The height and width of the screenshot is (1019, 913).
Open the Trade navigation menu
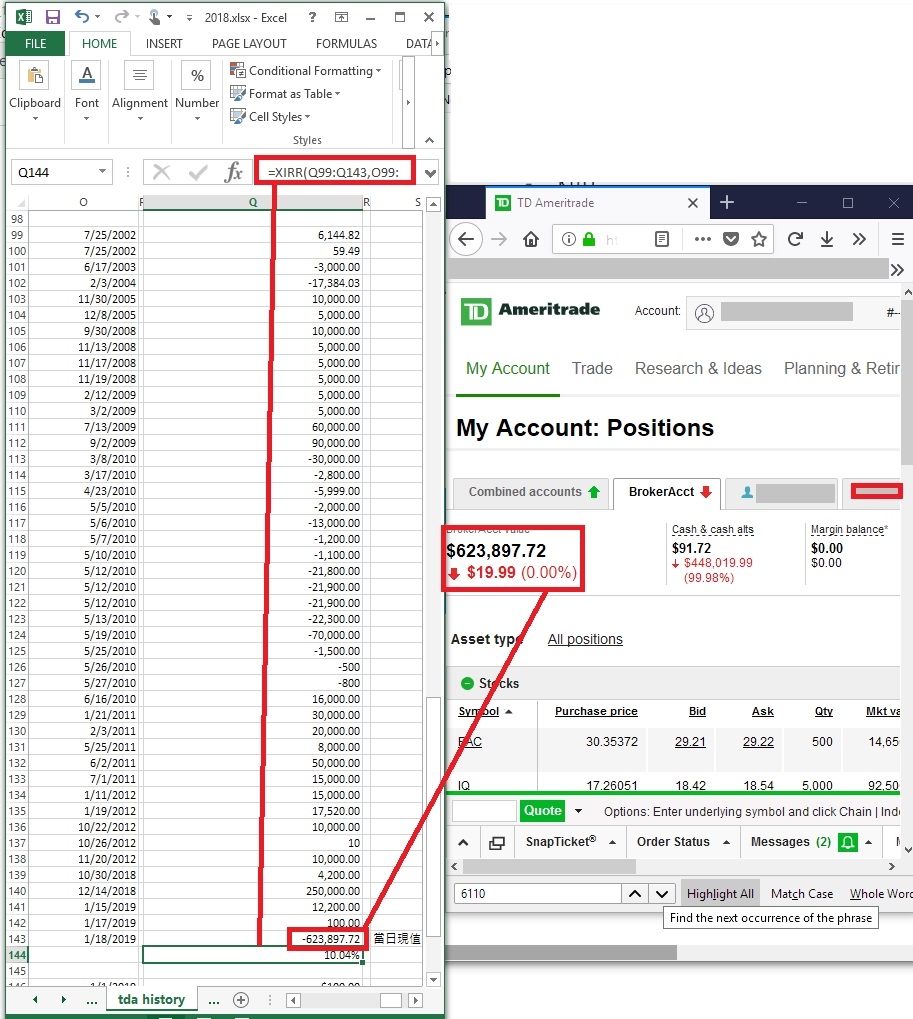tap(592, 368)
